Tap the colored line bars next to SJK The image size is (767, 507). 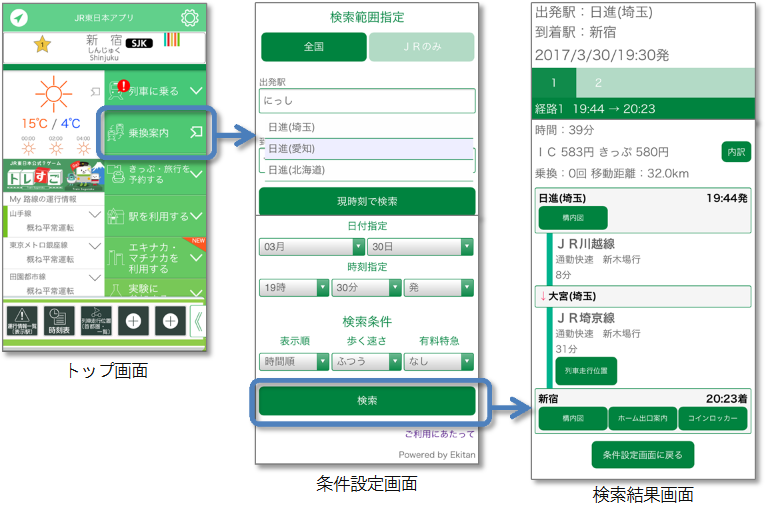[x=172, y=40]
